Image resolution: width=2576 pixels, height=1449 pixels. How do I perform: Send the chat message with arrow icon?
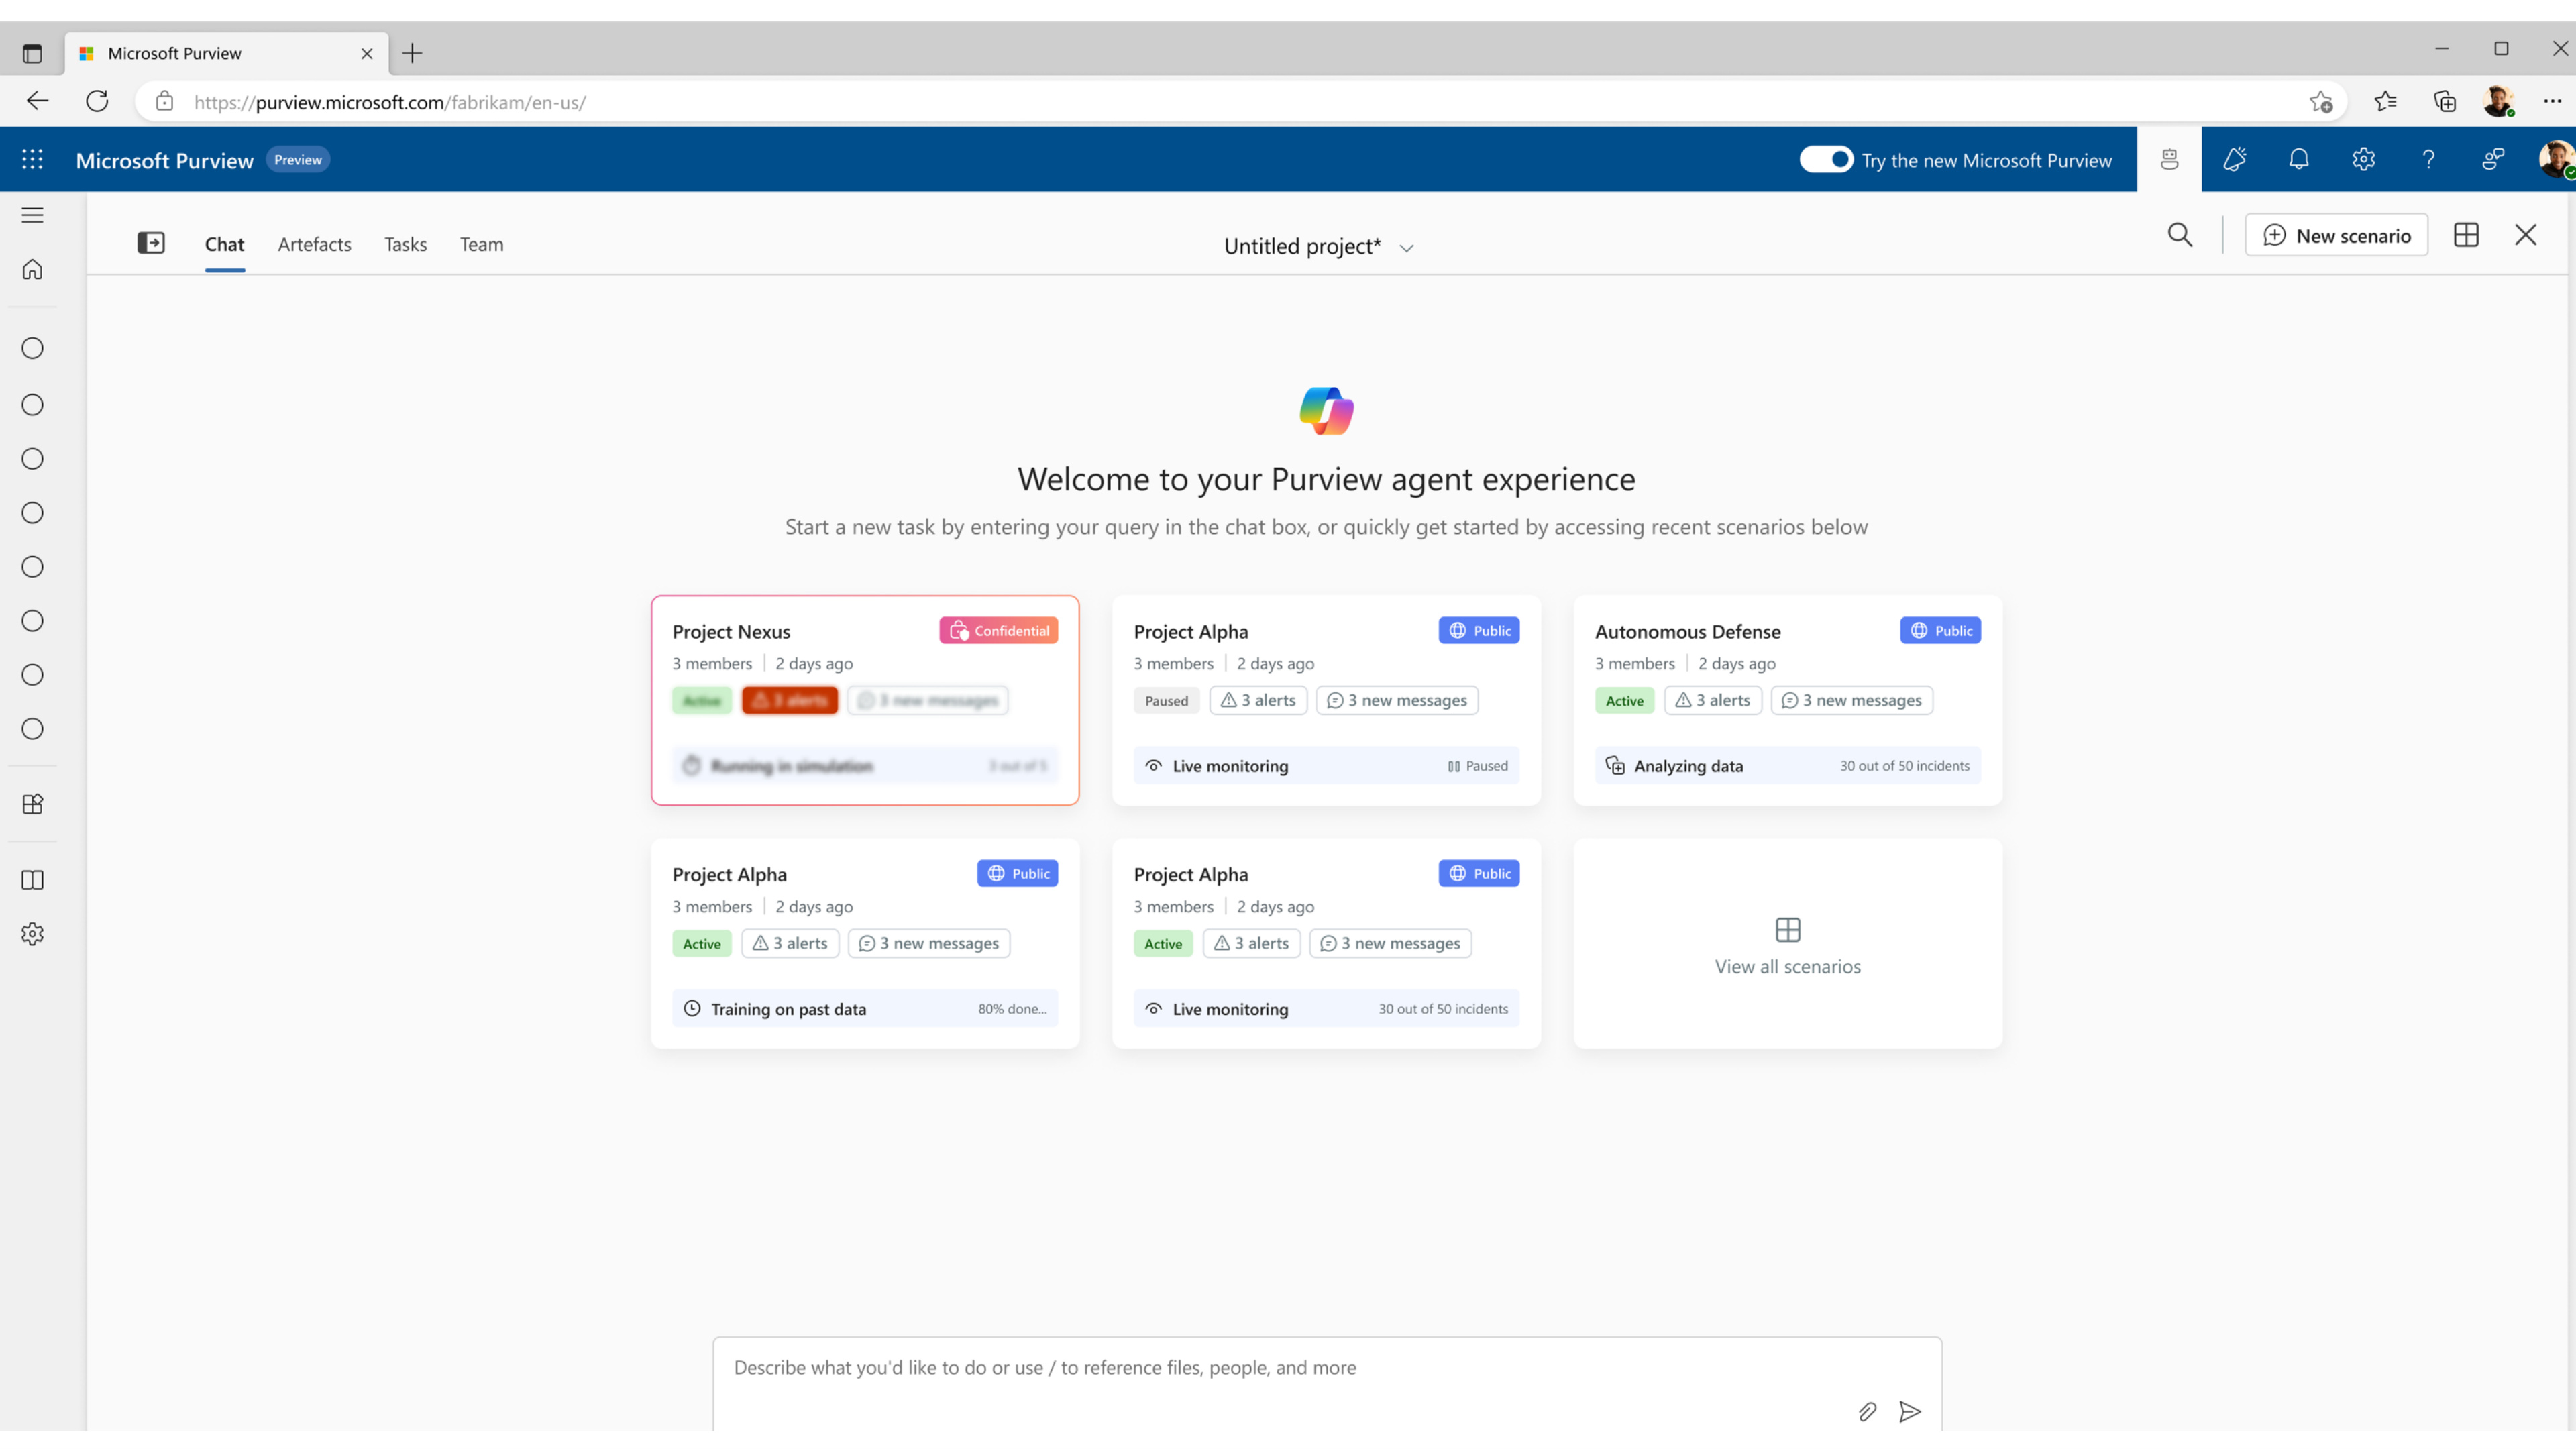coord(1910,1411)
